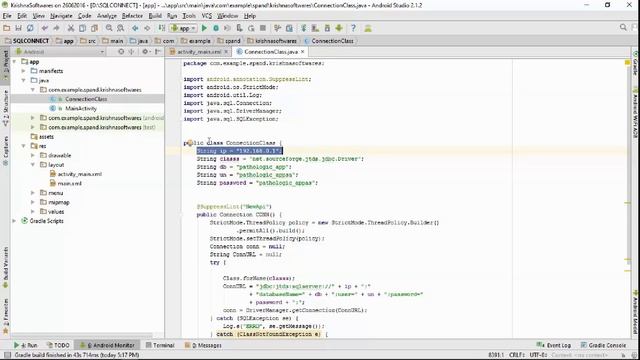
Task: Click the Make Project icon
Action: (x=162, y=28)
